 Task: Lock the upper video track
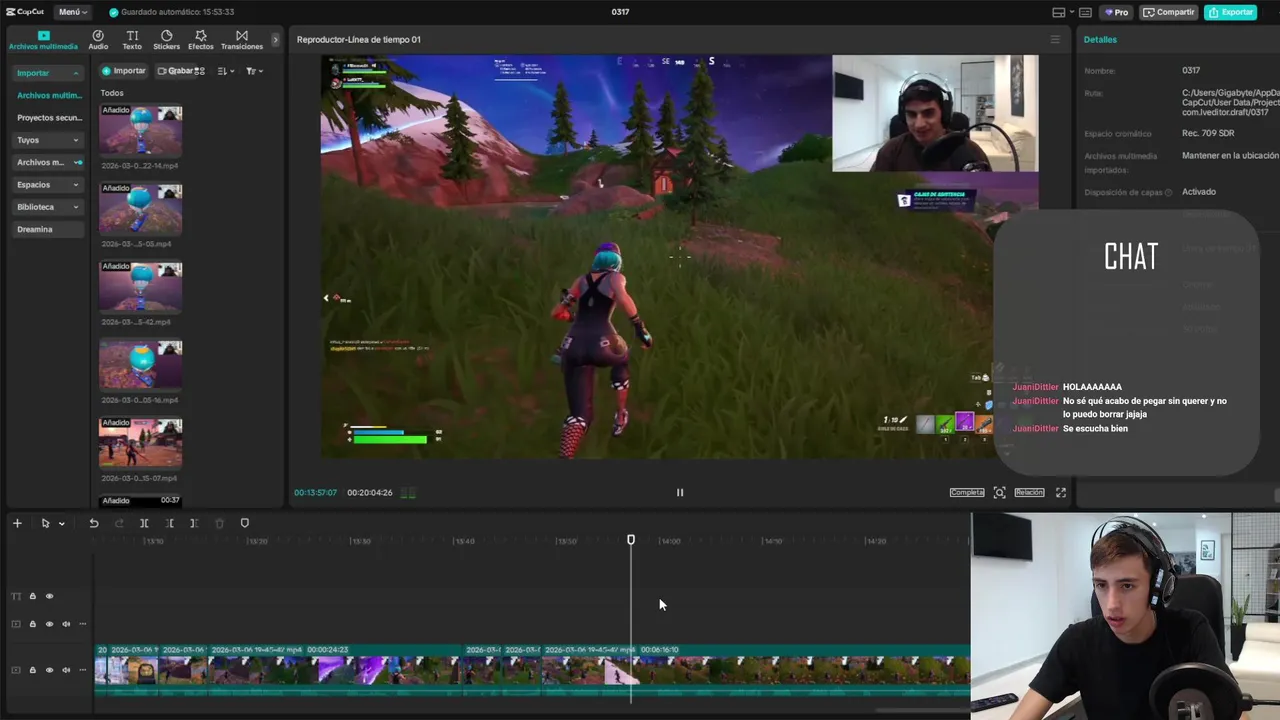32,624
